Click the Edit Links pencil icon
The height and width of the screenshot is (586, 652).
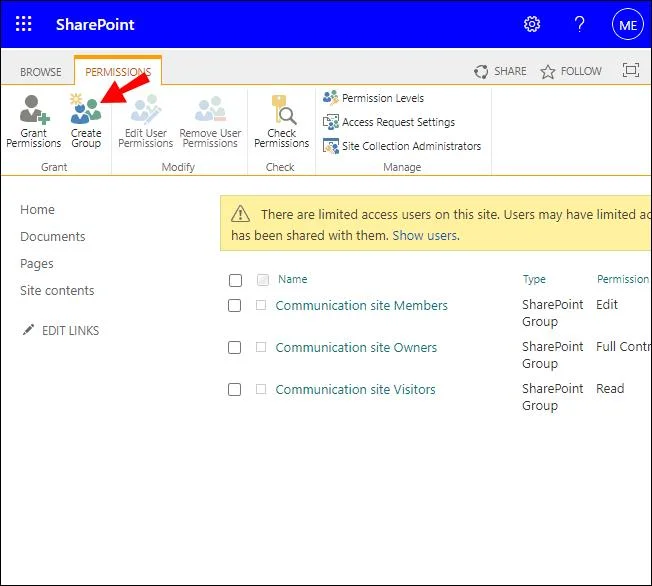(28, 330)
